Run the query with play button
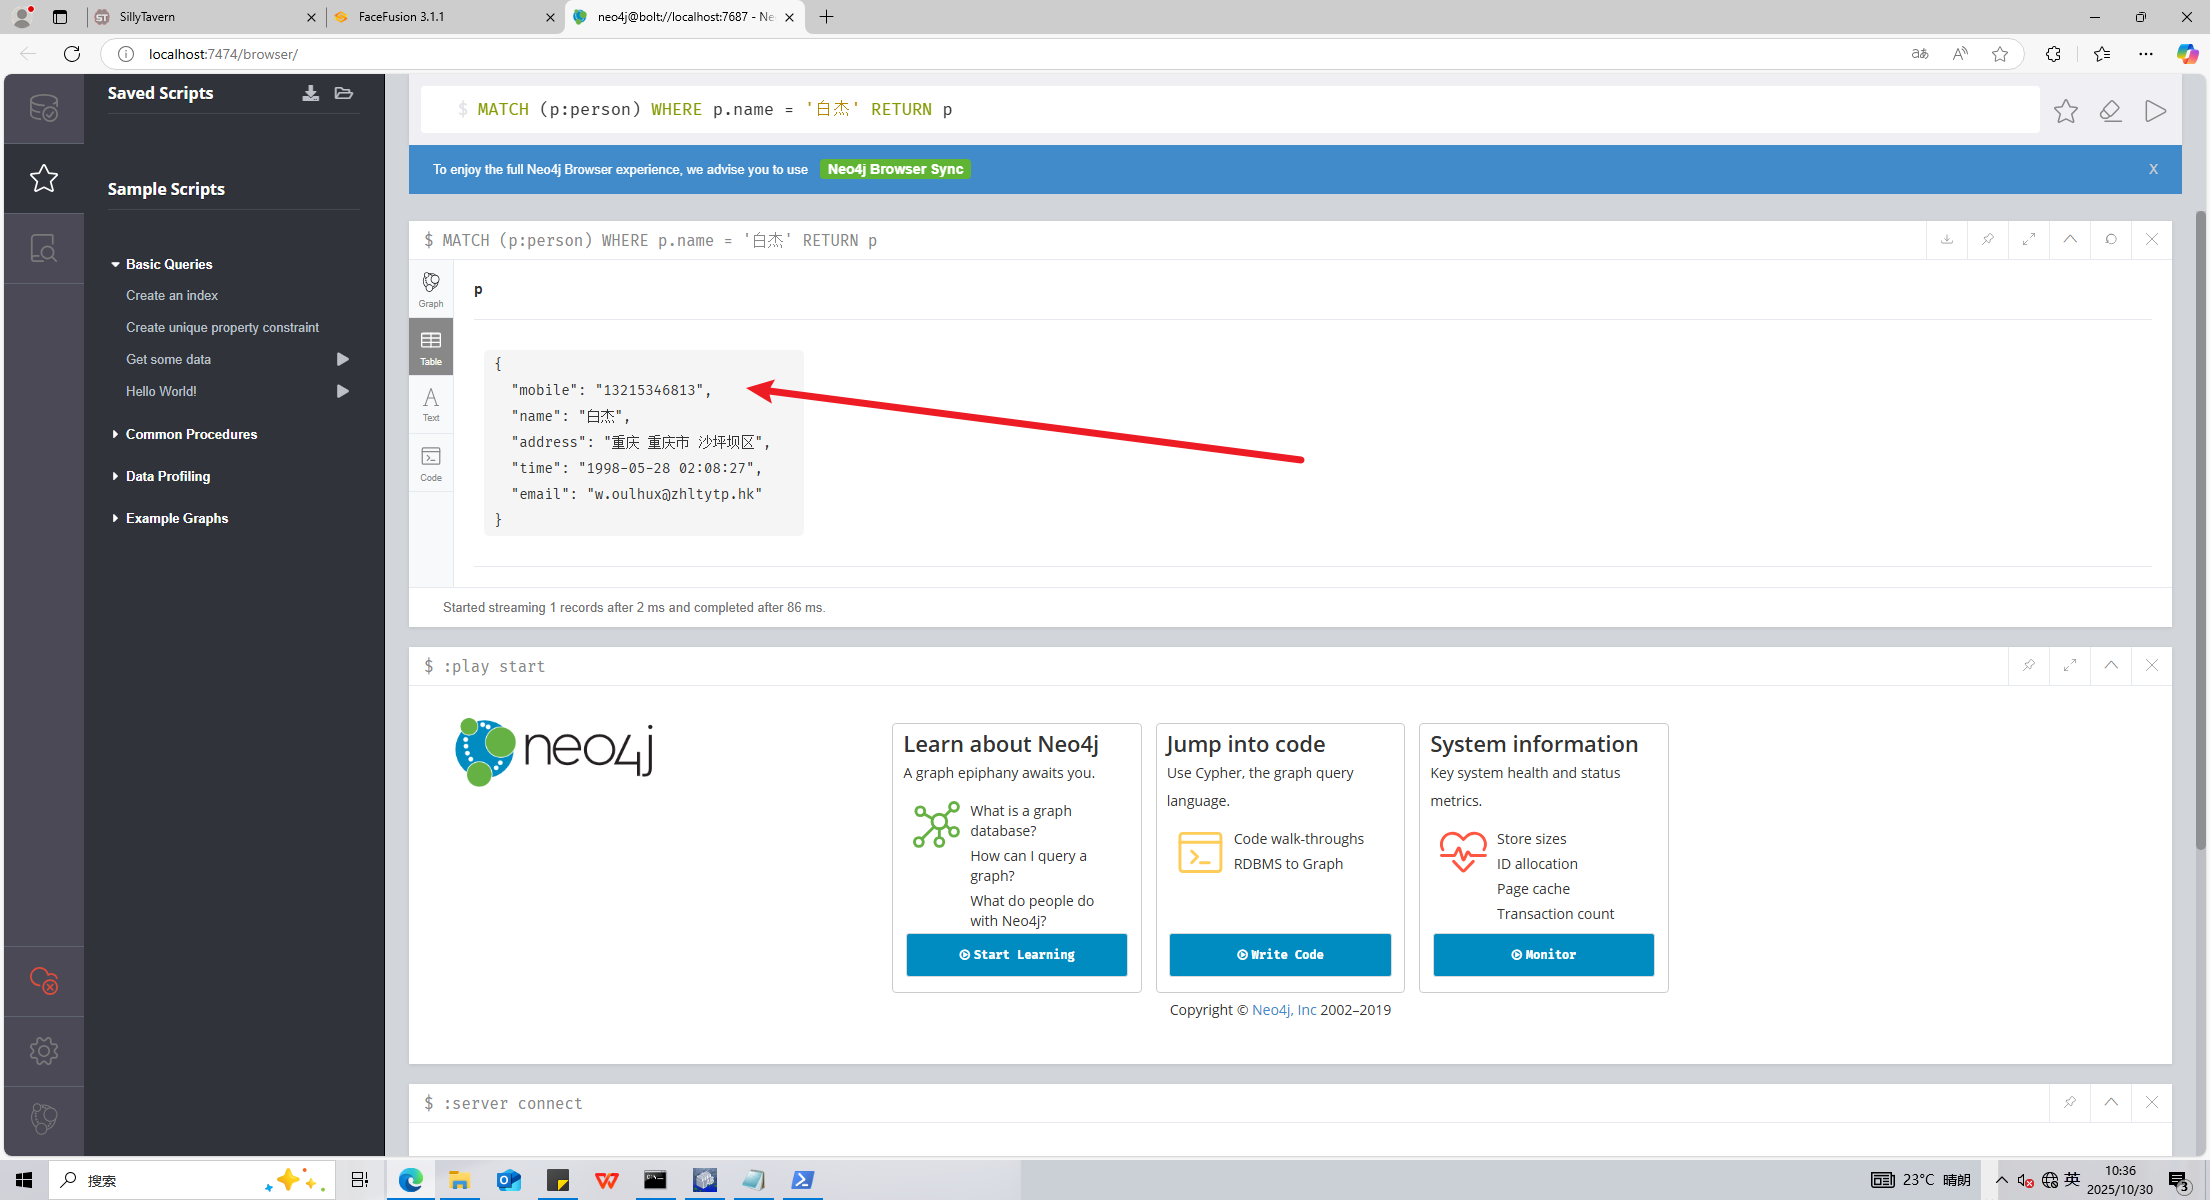Screen dimensions: 2210x1200 tap(2155, 111)
